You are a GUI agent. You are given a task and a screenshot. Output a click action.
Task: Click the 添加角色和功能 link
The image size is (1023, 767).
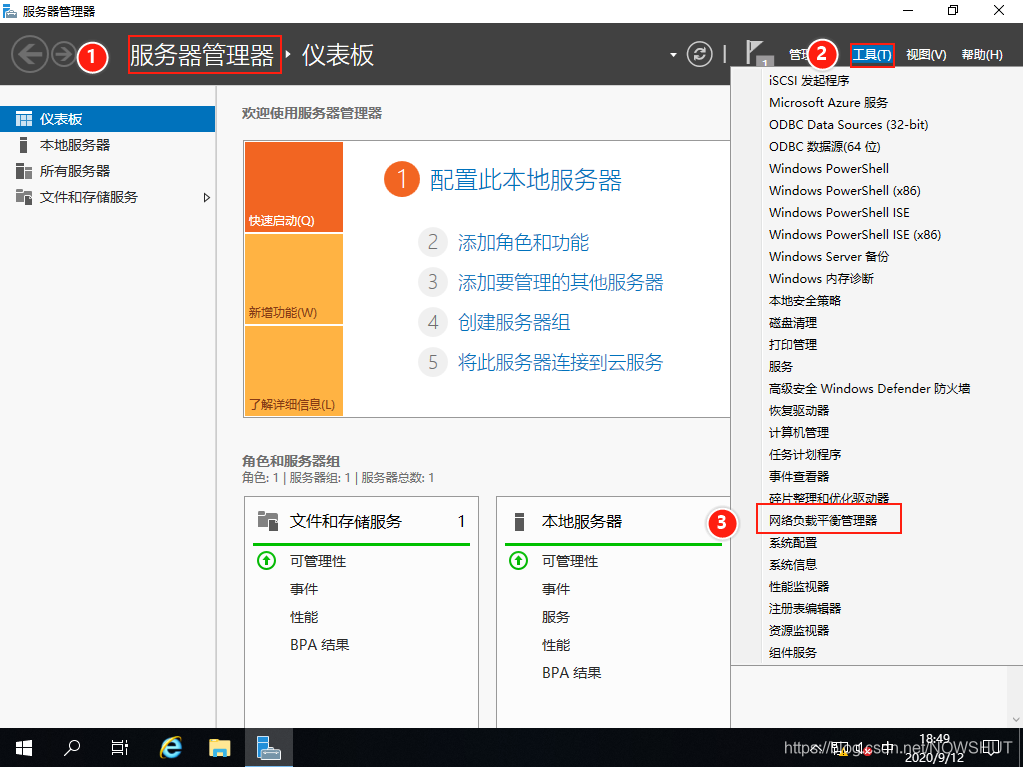523,242
